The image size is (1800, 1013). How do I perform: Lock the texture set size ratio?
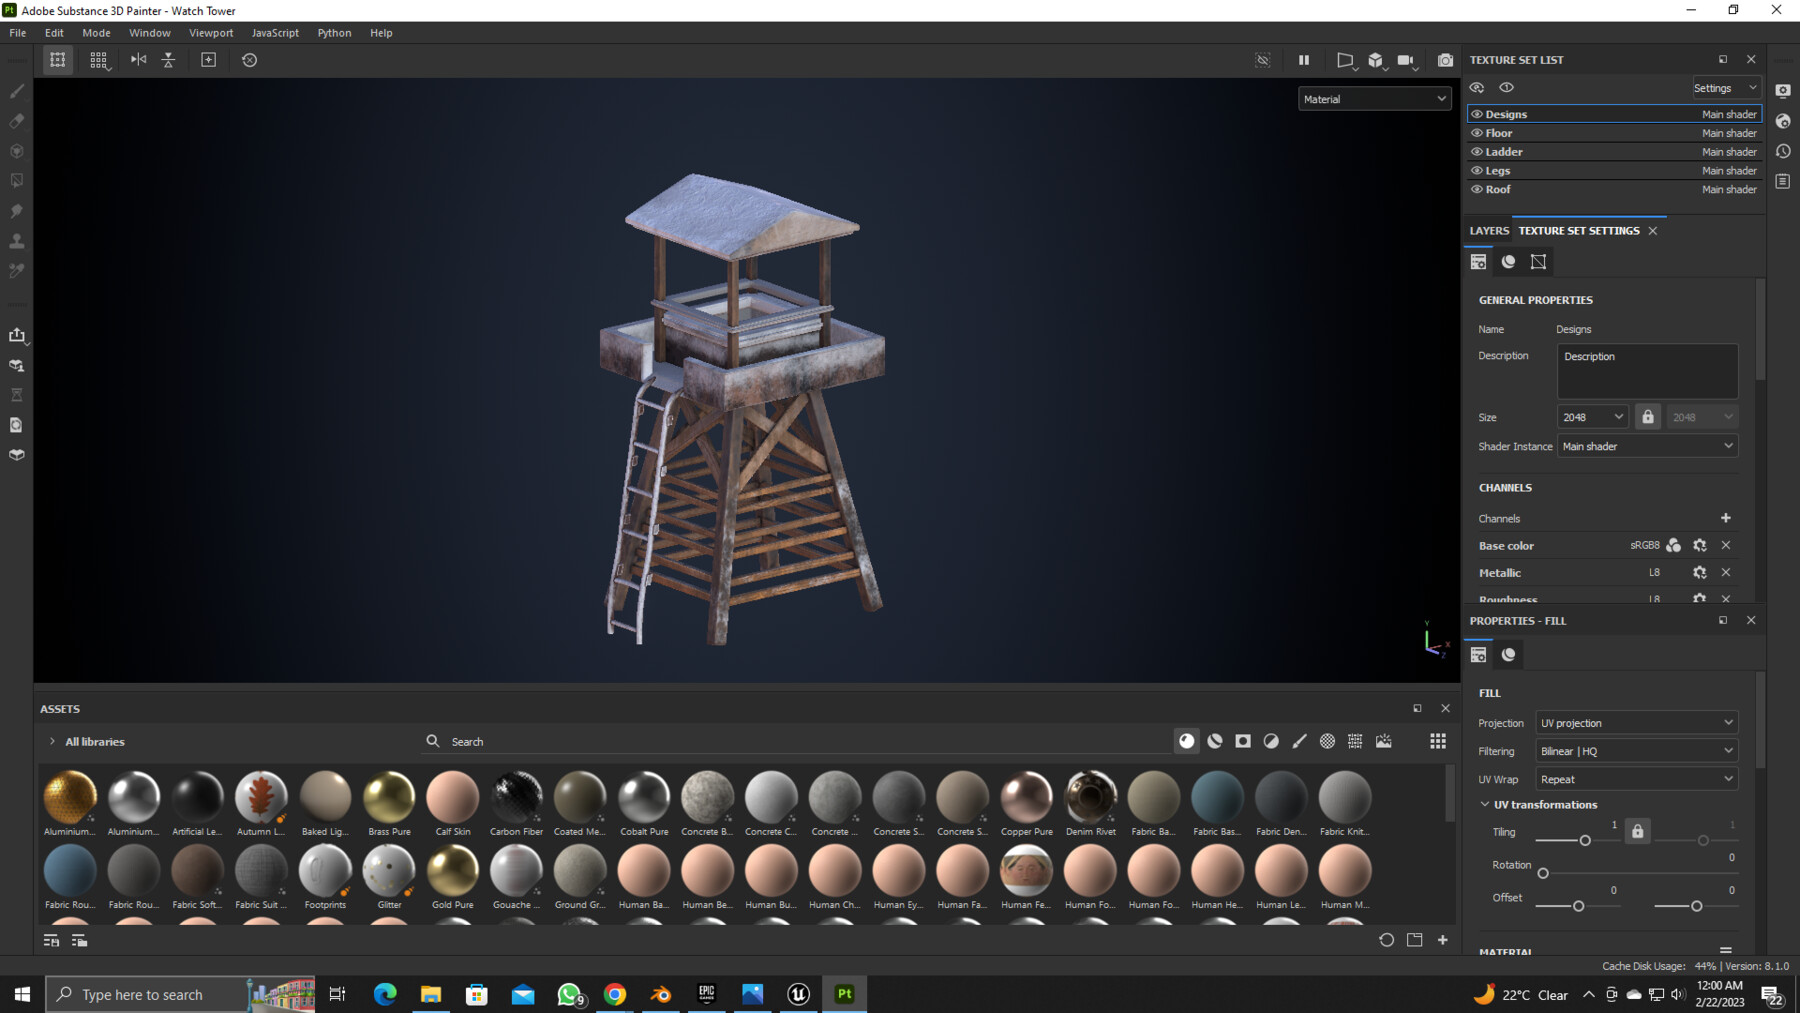(x=1648, y=416)
